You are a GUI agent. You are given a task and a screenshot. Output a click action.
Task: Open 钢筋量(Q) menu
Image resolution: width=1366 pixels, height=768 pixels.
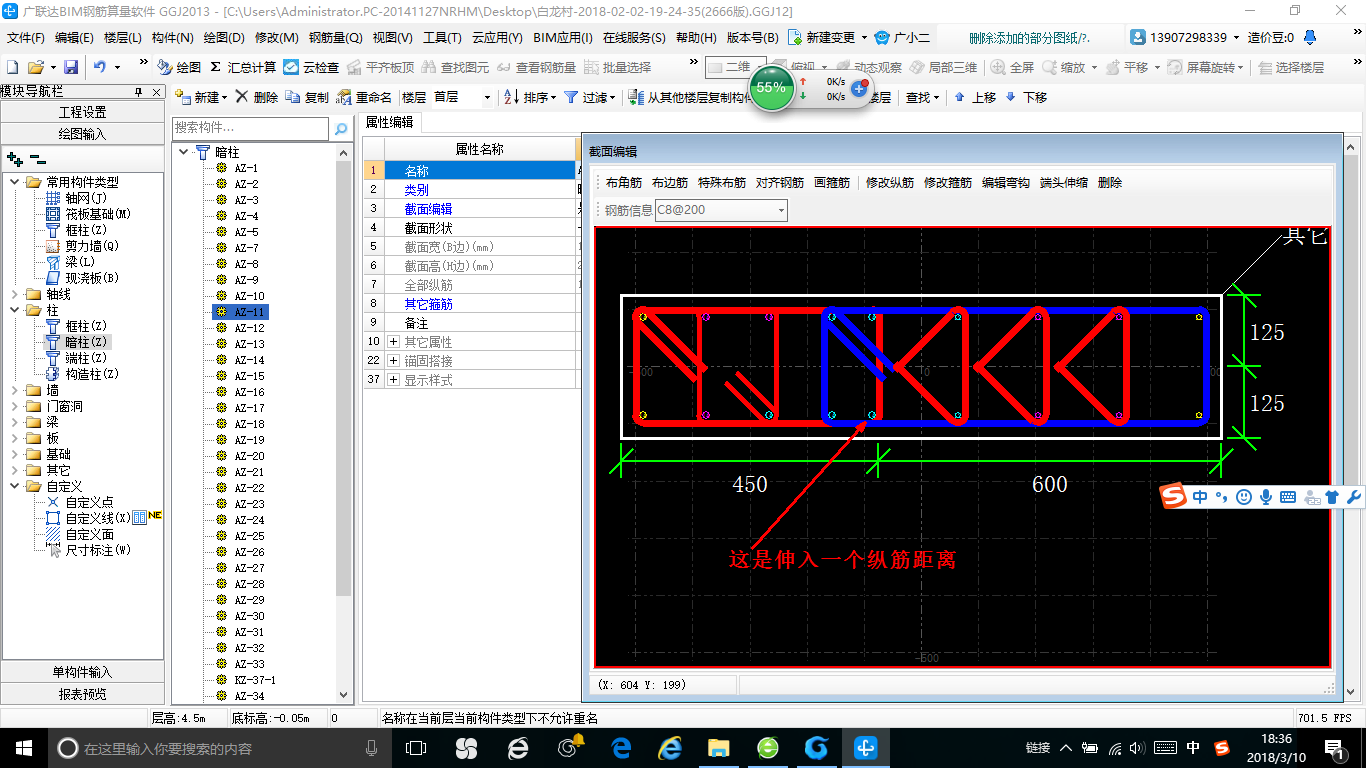pos(335,38)
